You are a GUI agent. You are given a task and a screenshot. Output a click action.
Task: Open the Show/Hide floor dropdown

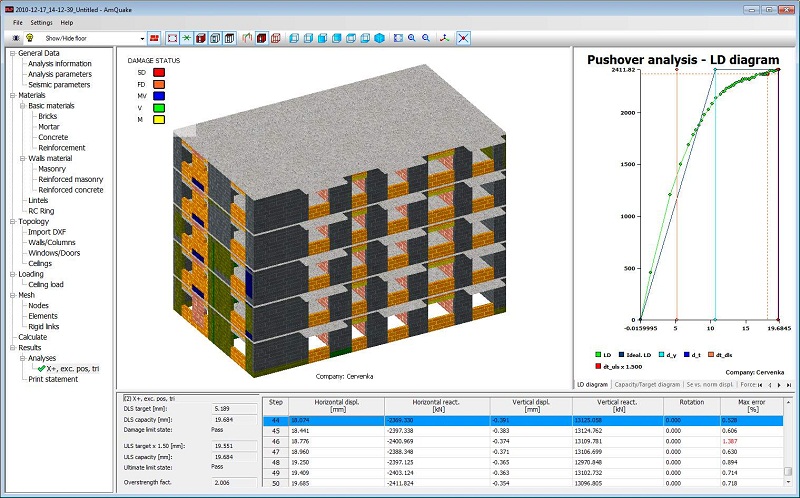(x=142, y=38)
